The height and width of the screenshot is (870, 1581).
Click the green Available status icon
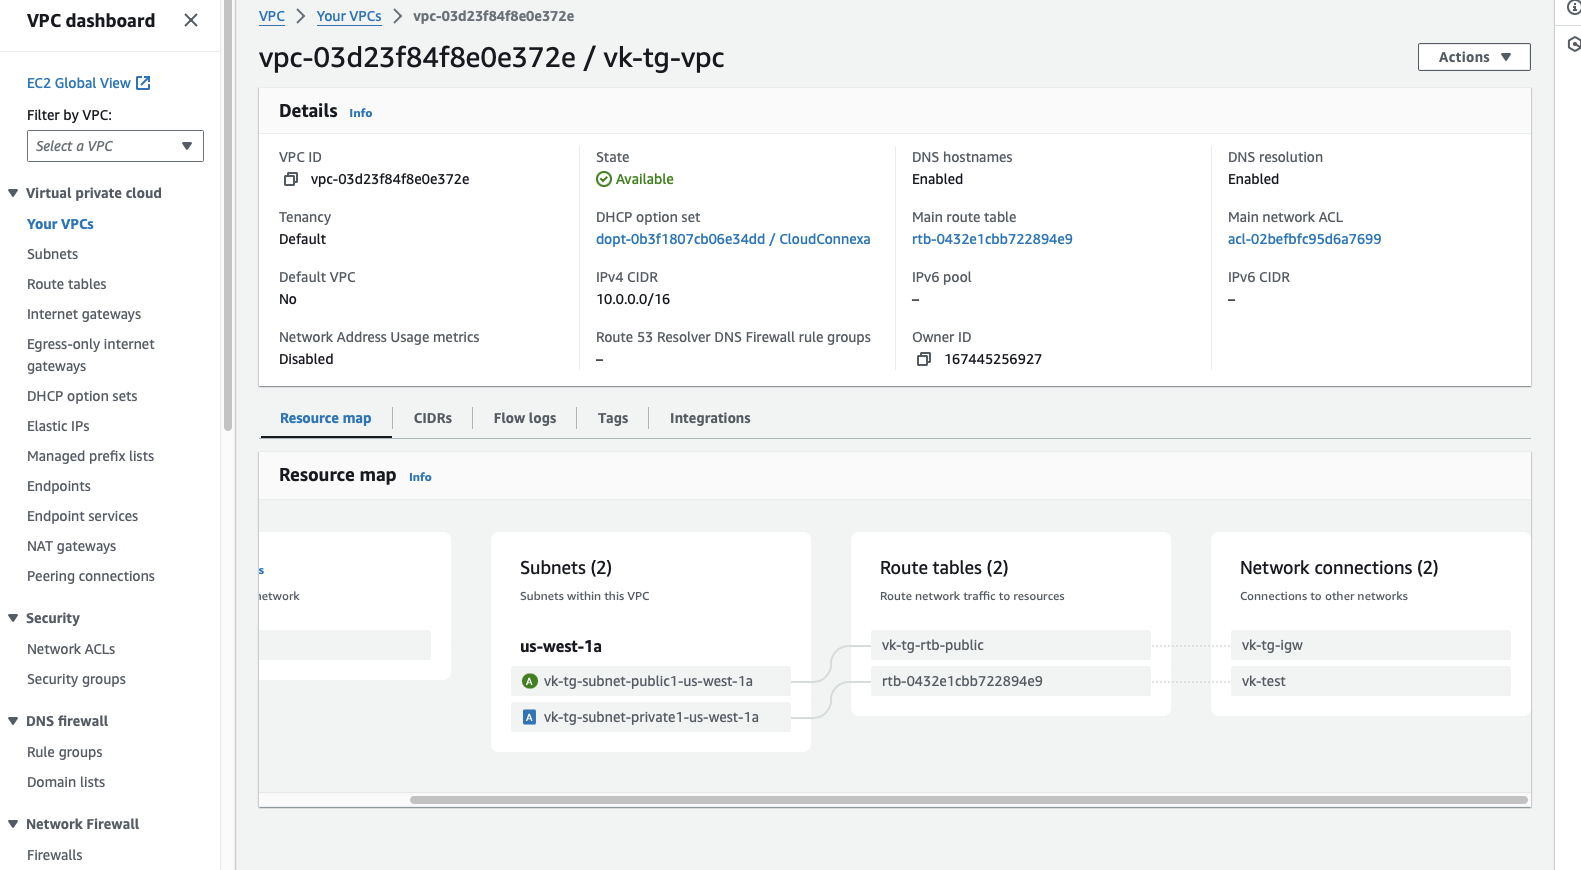(x=604, y=179)
